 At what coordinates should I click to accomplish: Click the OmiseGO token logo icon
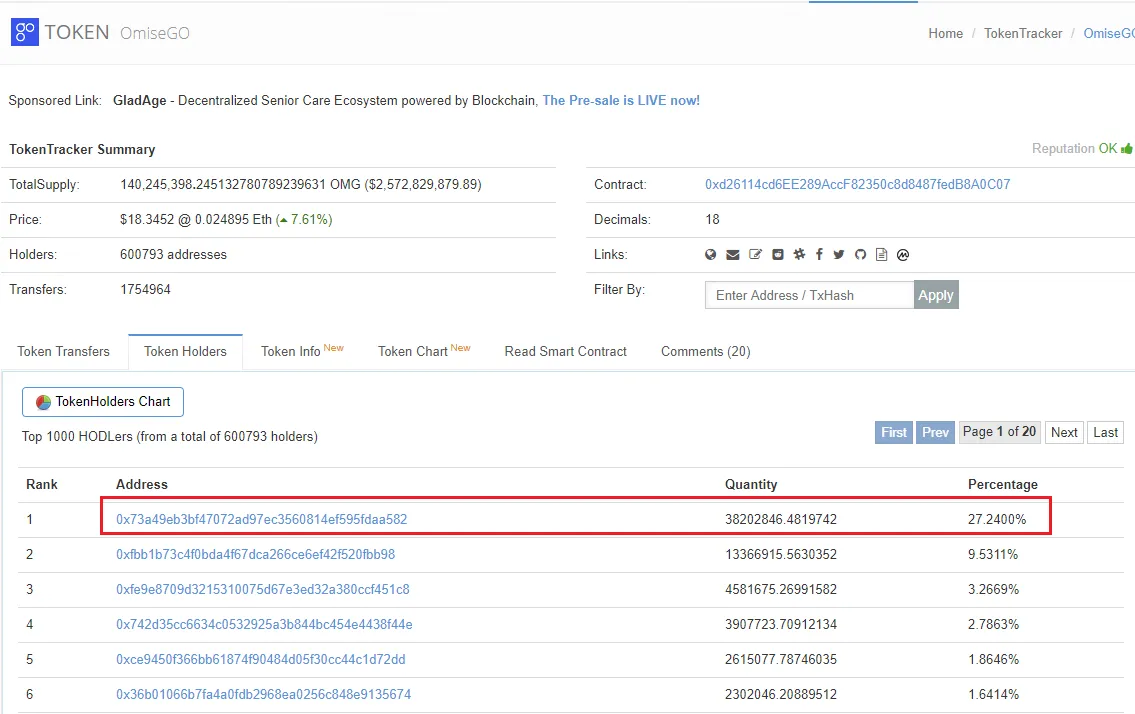tap(25, 33)
